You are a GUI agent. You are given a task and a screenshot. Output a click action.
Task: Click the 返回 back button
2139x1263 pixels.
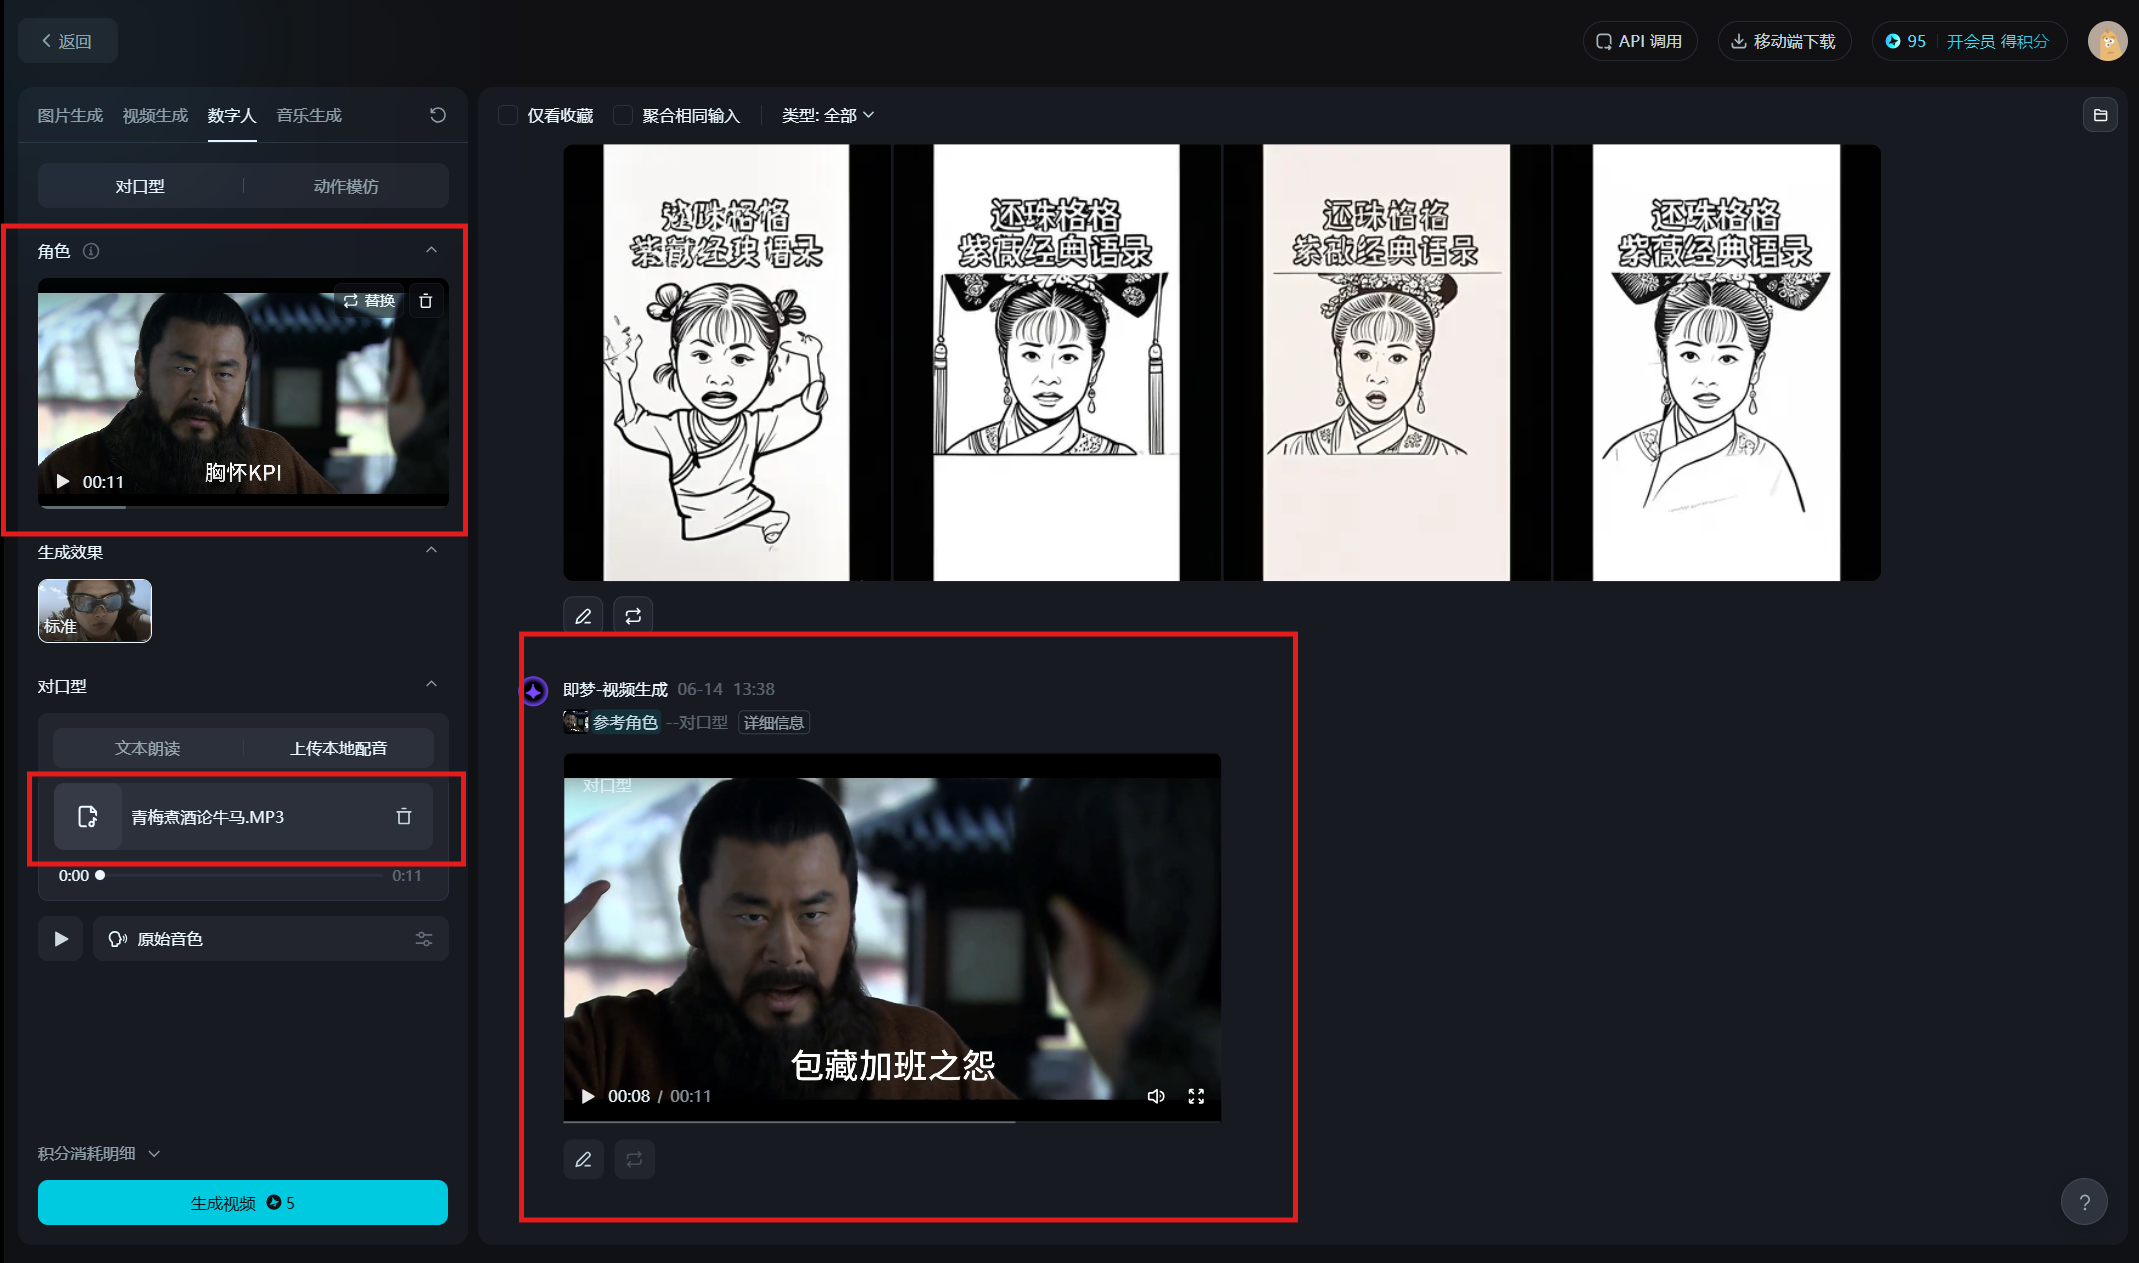coord(67,41)
